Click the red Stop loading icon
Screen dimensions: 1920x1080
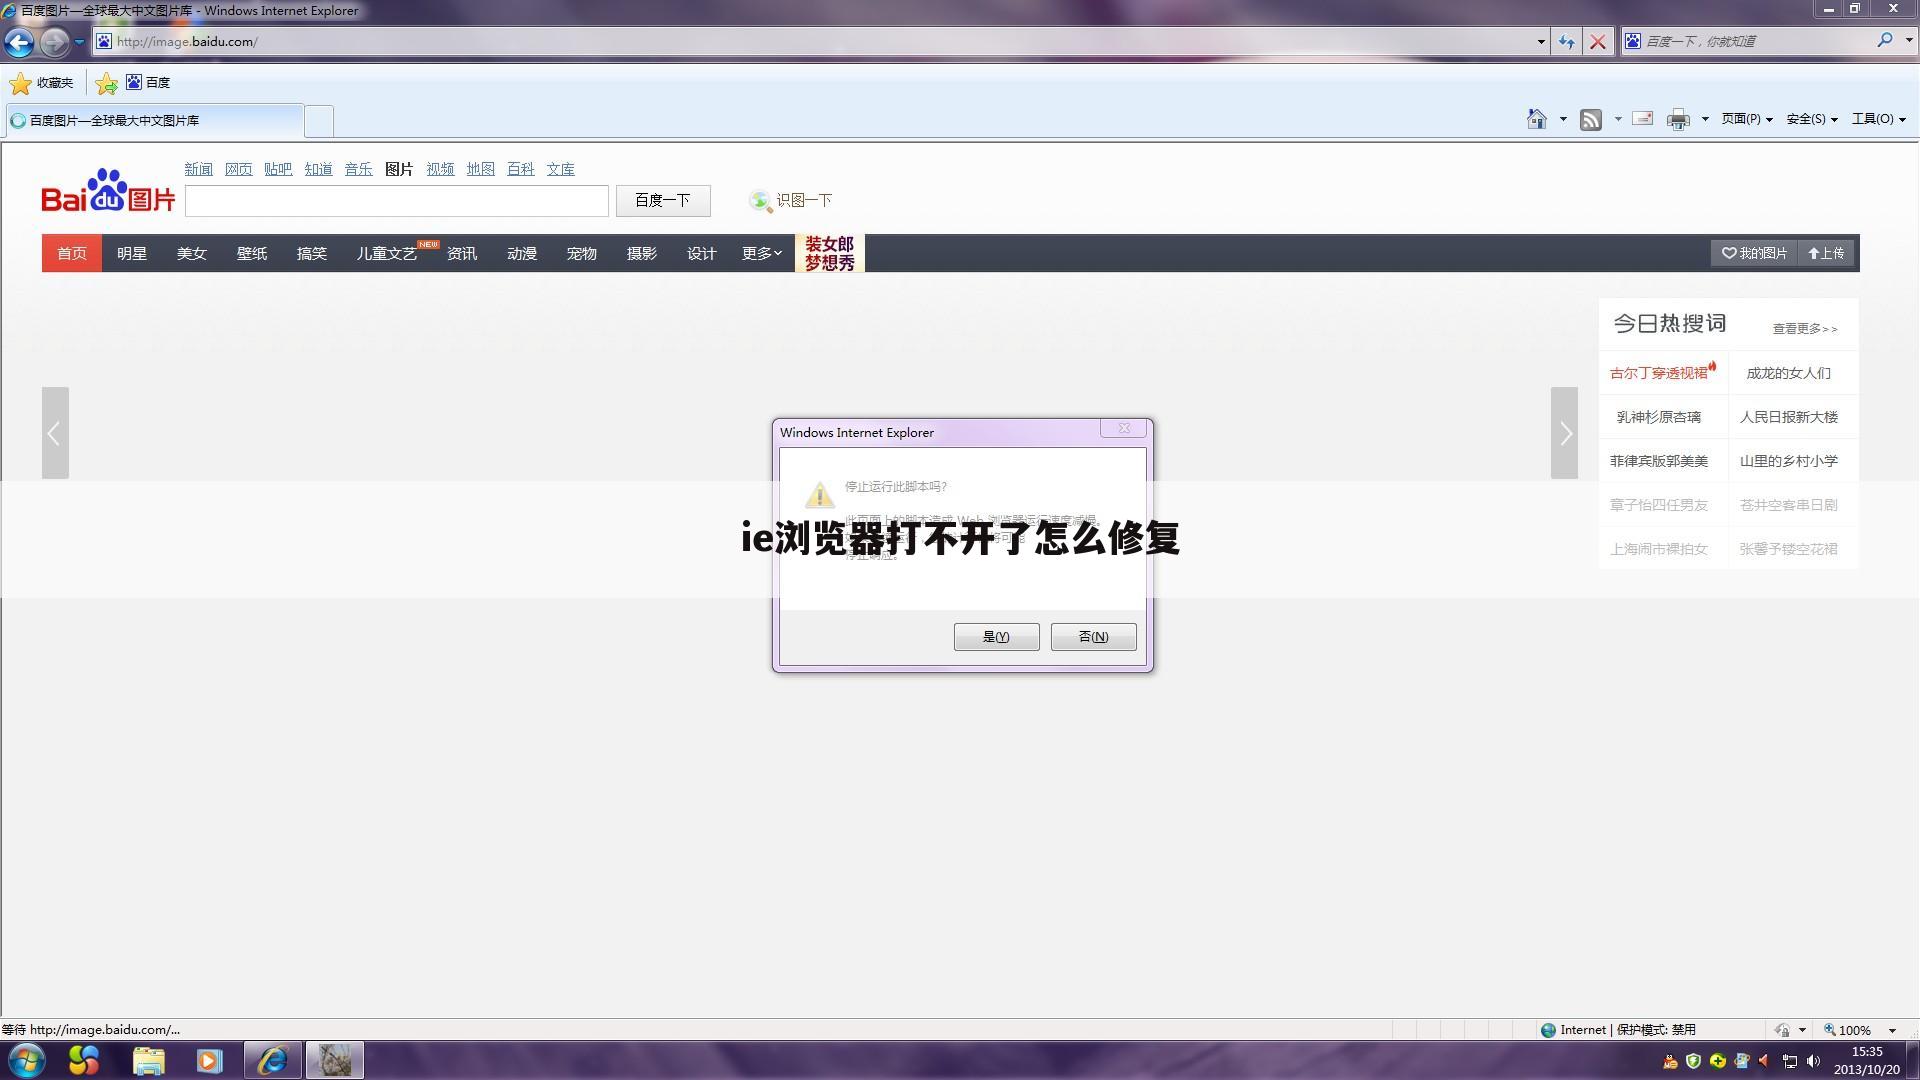tap(1598, 42)
